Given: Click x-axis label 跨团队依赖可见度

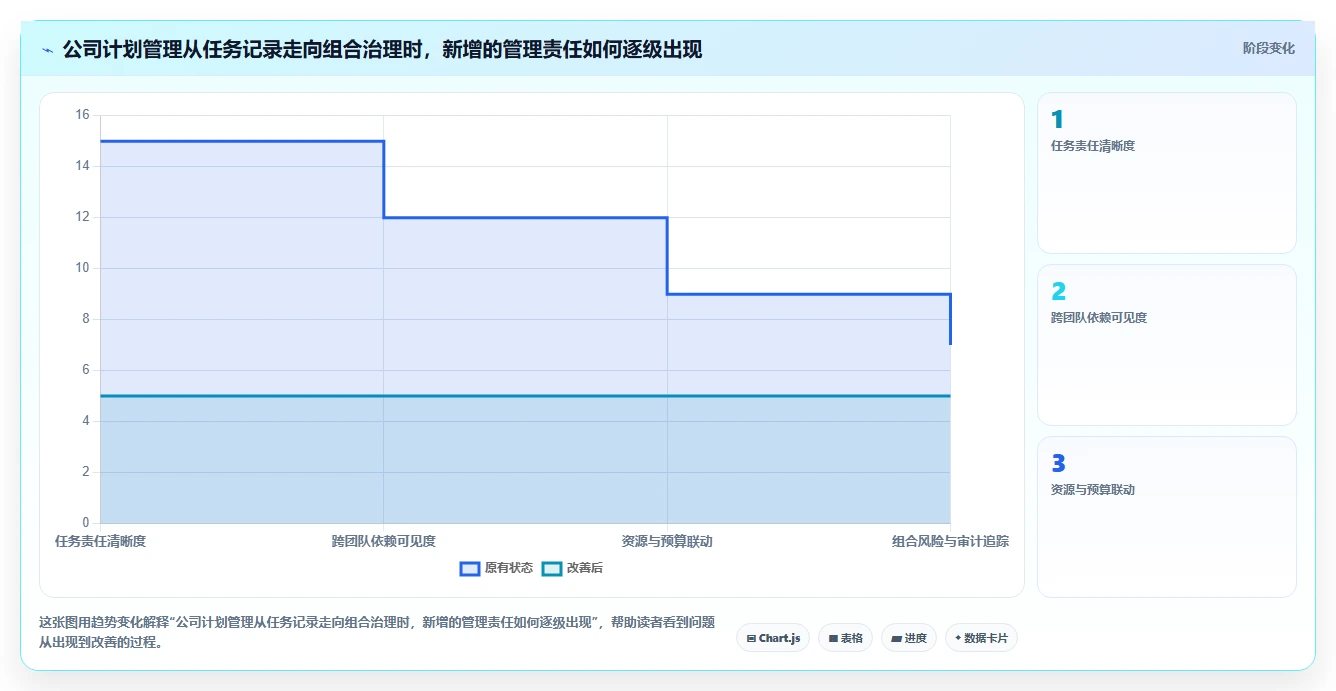Looking at the screenshot, I should 384,541.
